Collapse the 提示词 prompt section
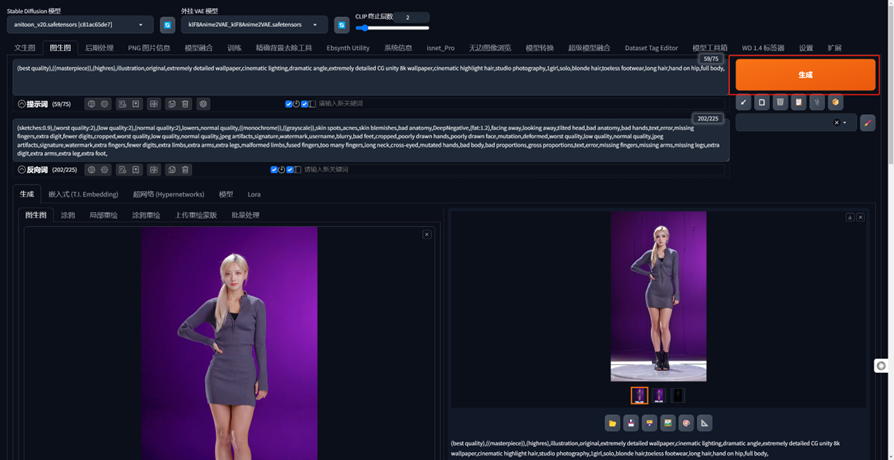 pos(22,104)
